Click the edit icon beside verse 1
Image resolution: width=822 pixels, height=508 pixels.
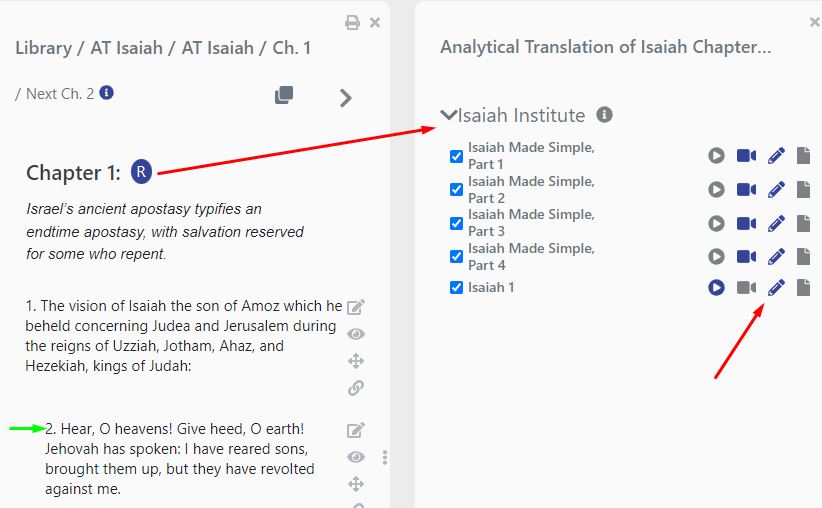(355, 307)
